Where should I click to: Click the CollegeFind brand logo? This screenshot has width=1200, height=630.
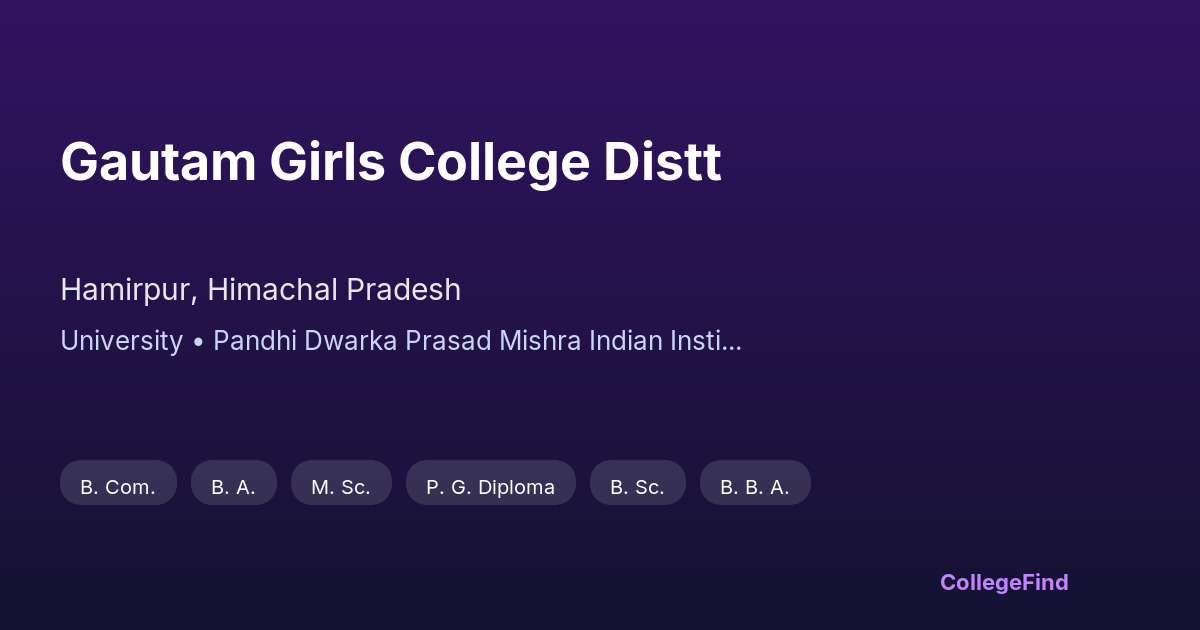(1003, 582)
